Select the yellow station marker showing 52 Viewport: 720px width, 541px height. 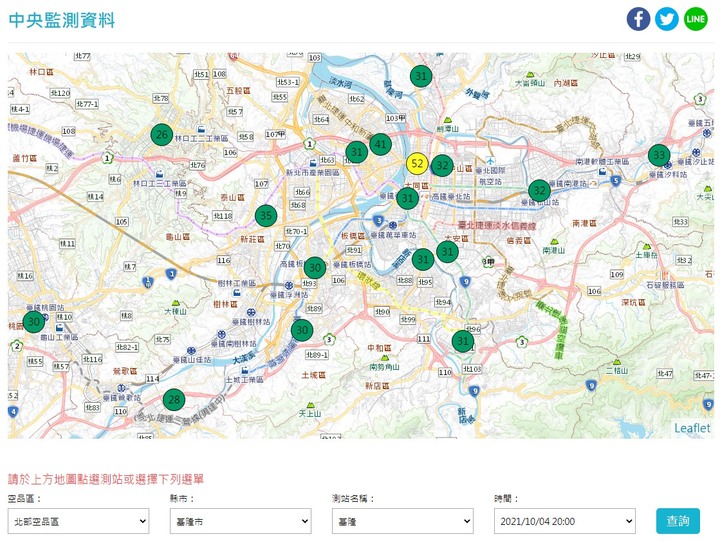click(417, 164)
